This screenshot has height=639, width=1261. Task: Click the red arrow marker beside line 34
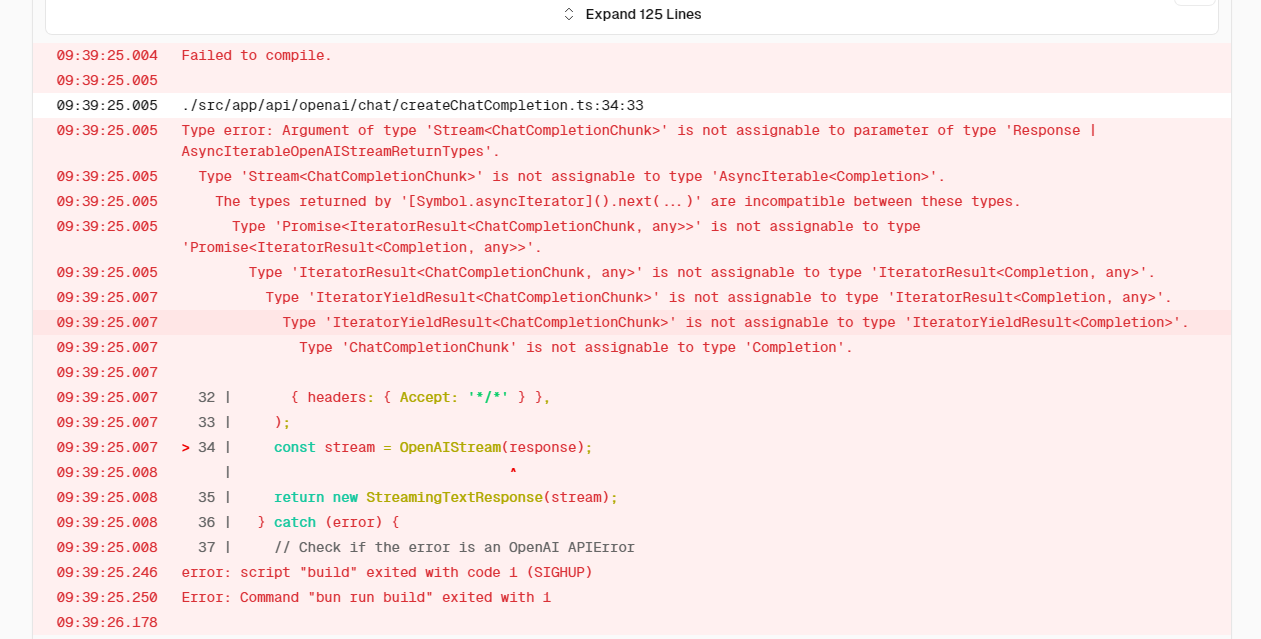[x=185, y=447]
